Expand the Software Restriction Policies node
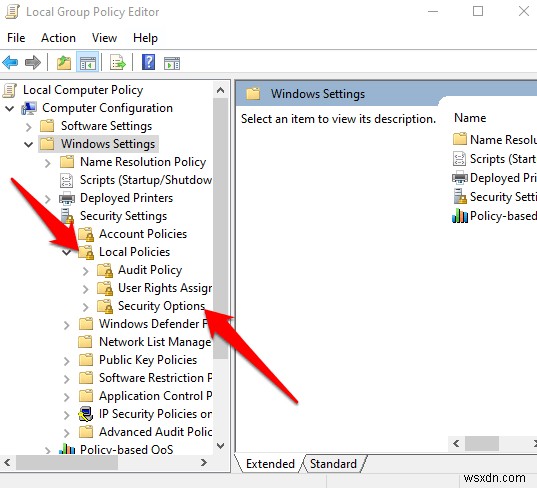Screen dimensions: 537x488 click(67, 379)
